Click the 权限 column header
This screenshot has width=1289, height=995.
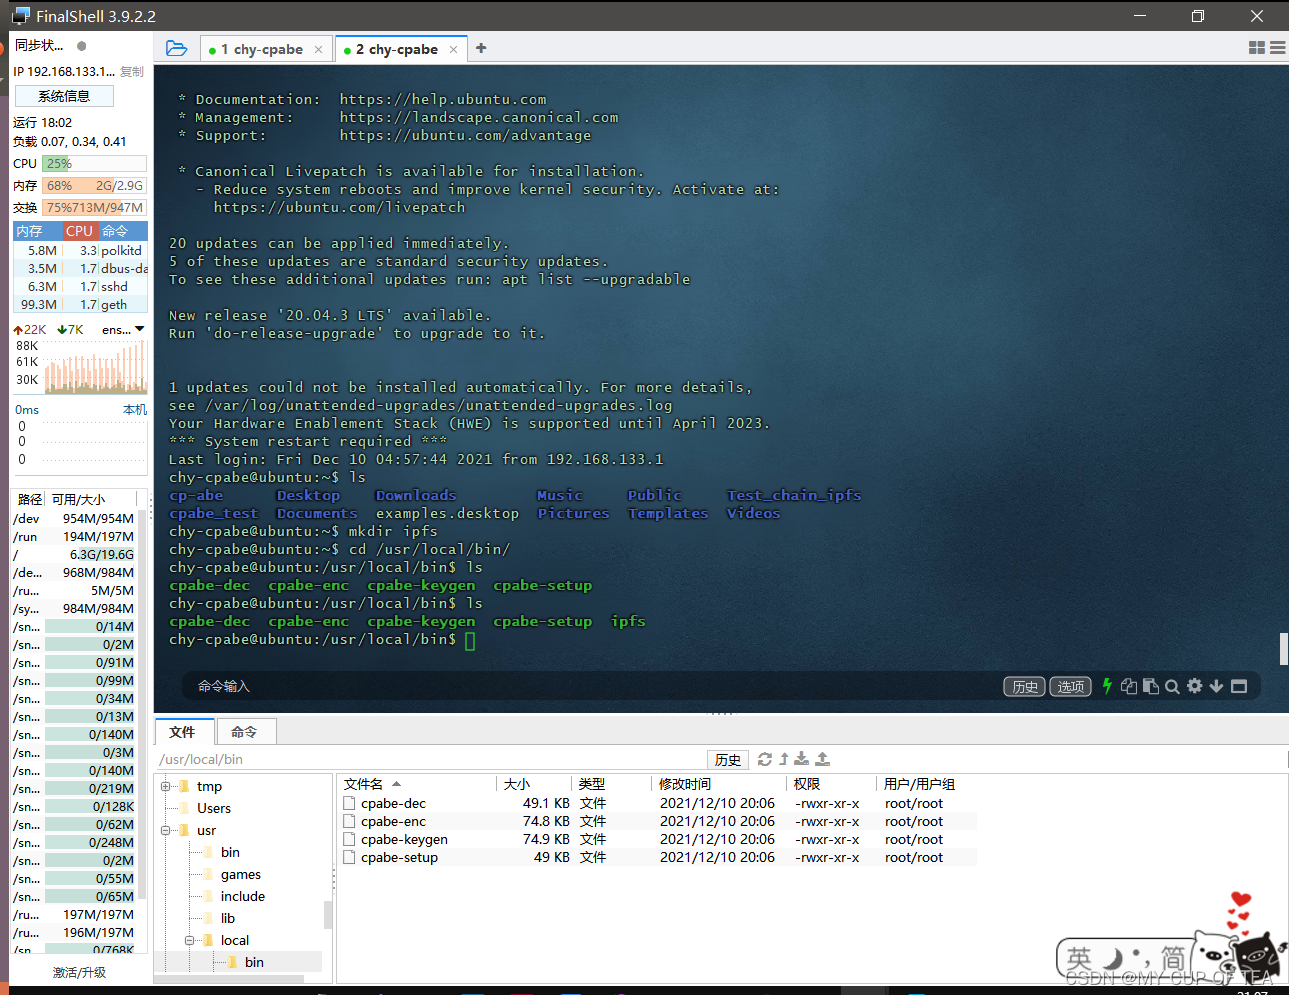(x=831, y=784)
